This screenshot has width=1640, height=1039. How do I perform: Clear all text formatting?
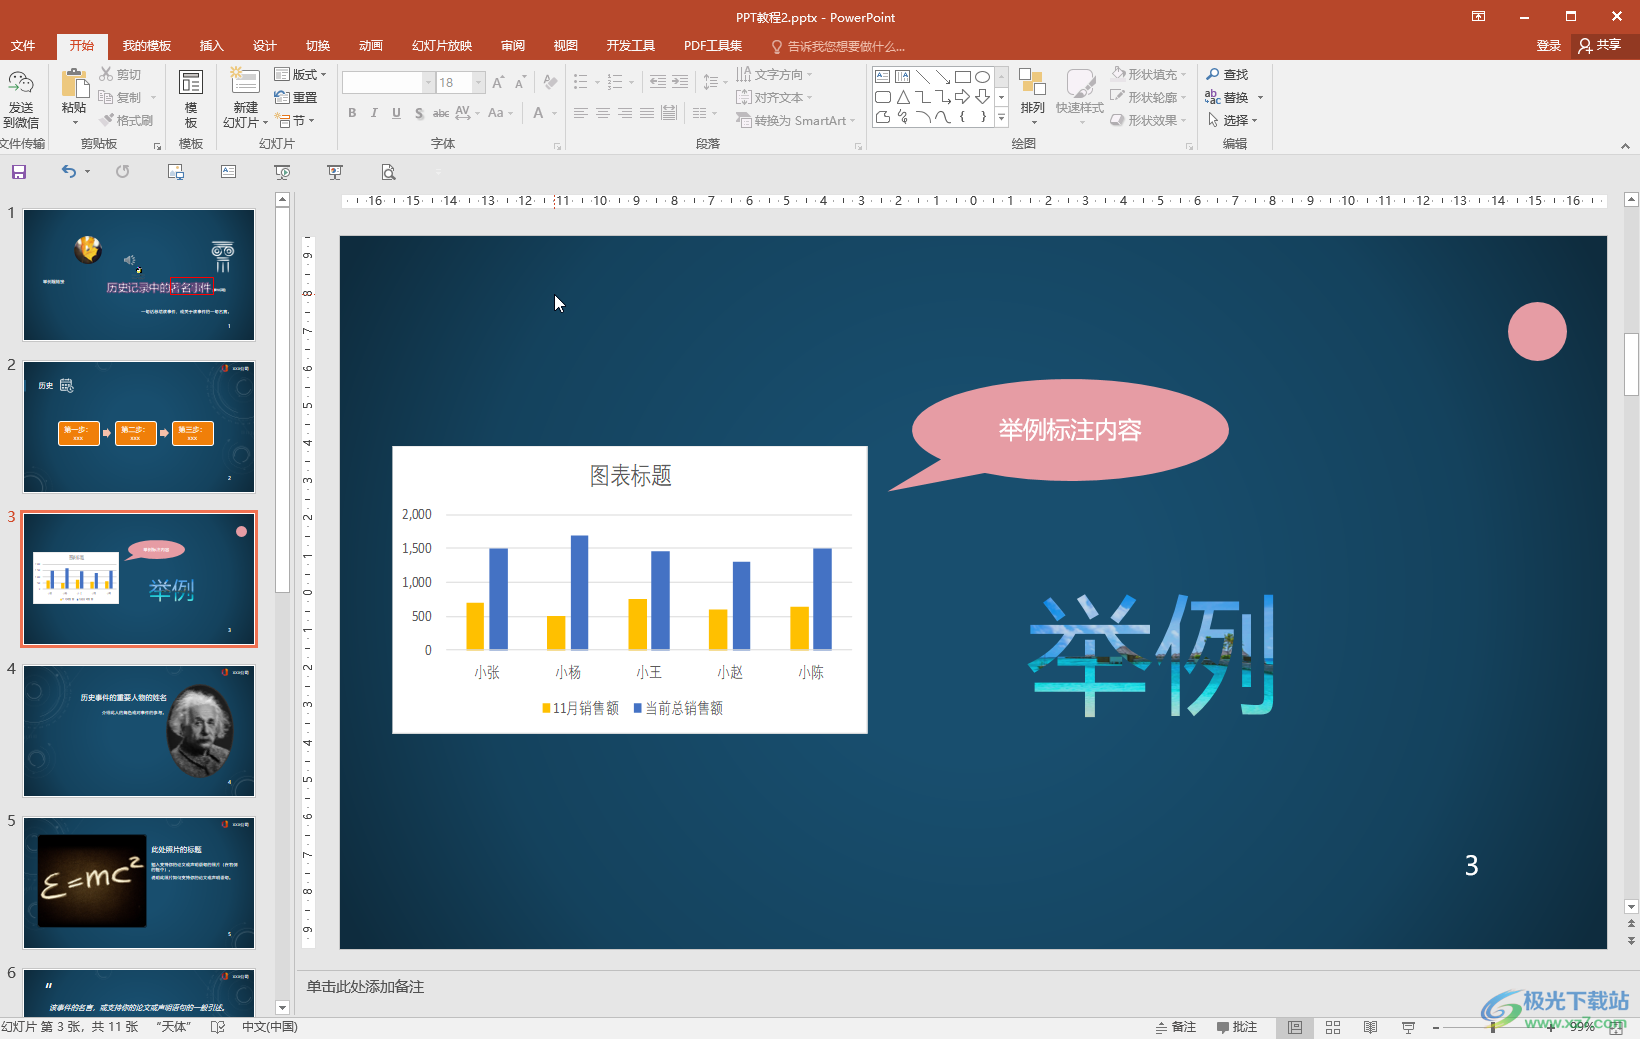click(x=549, y=83)
